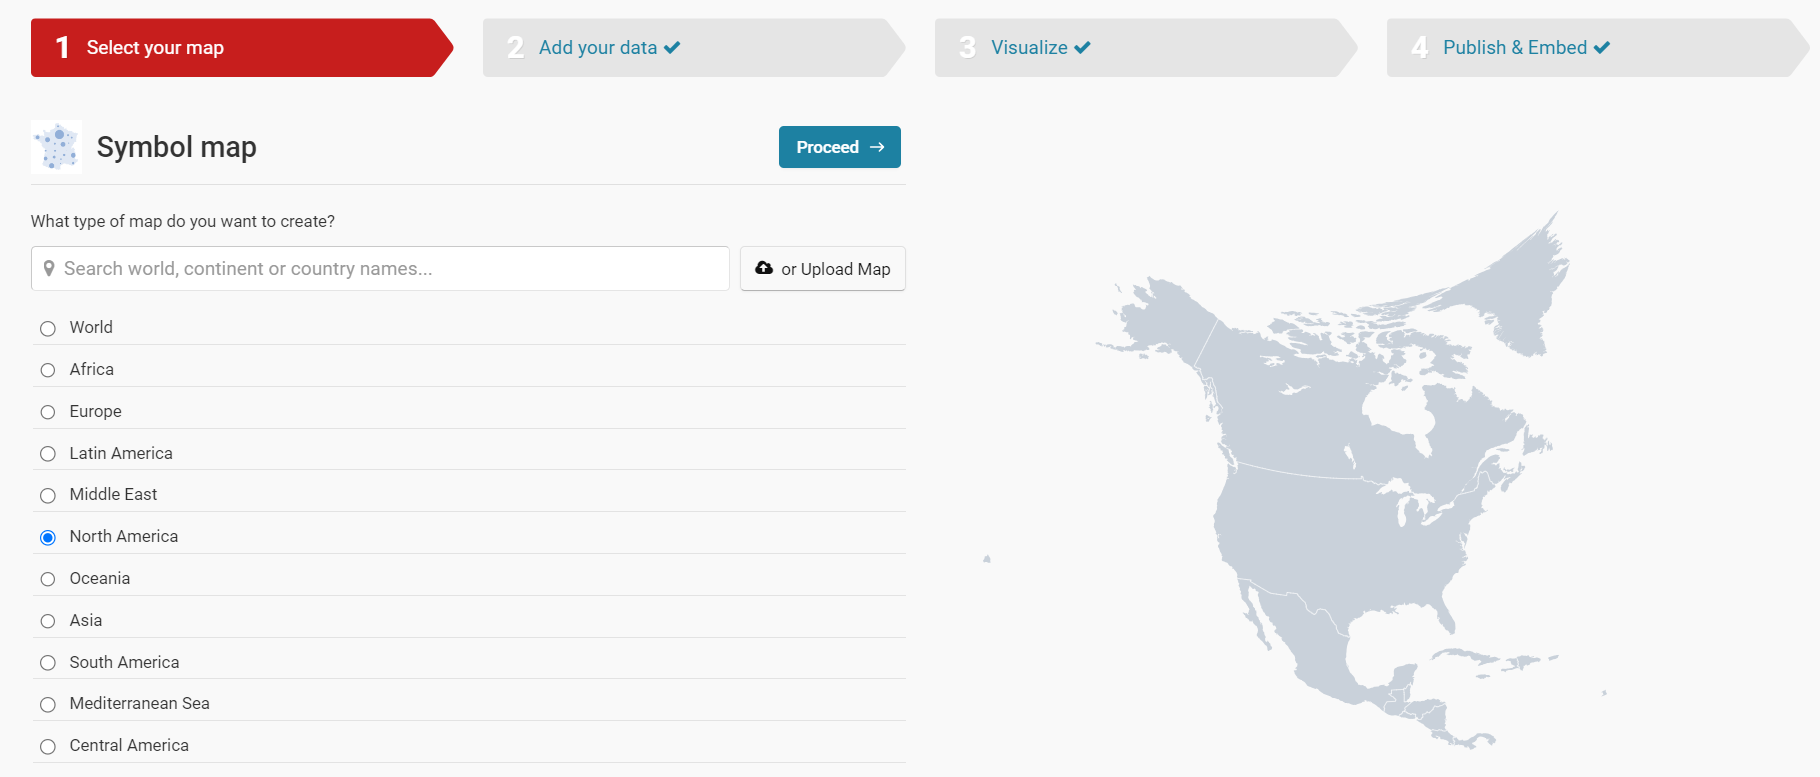Focus the map search input field
Screen dimensions: 1820x777
click(x=380, y=269)
